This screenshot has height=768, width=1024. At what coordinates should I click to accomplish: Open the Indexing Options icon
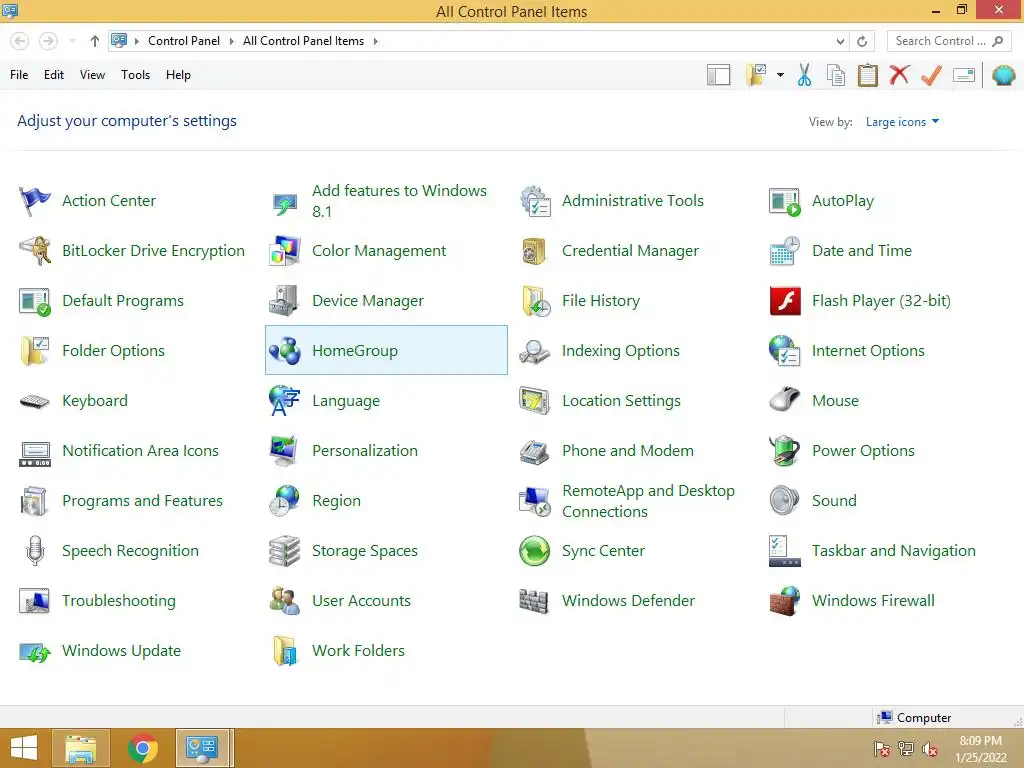pos(535,351)
